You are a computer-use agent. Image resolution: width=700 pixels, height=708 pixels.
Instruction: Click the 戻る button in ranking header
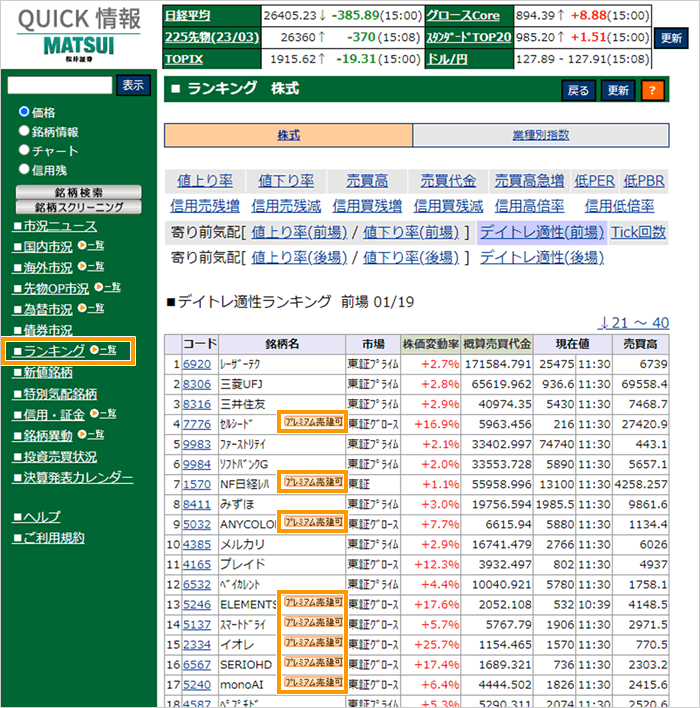click(579, 91)
